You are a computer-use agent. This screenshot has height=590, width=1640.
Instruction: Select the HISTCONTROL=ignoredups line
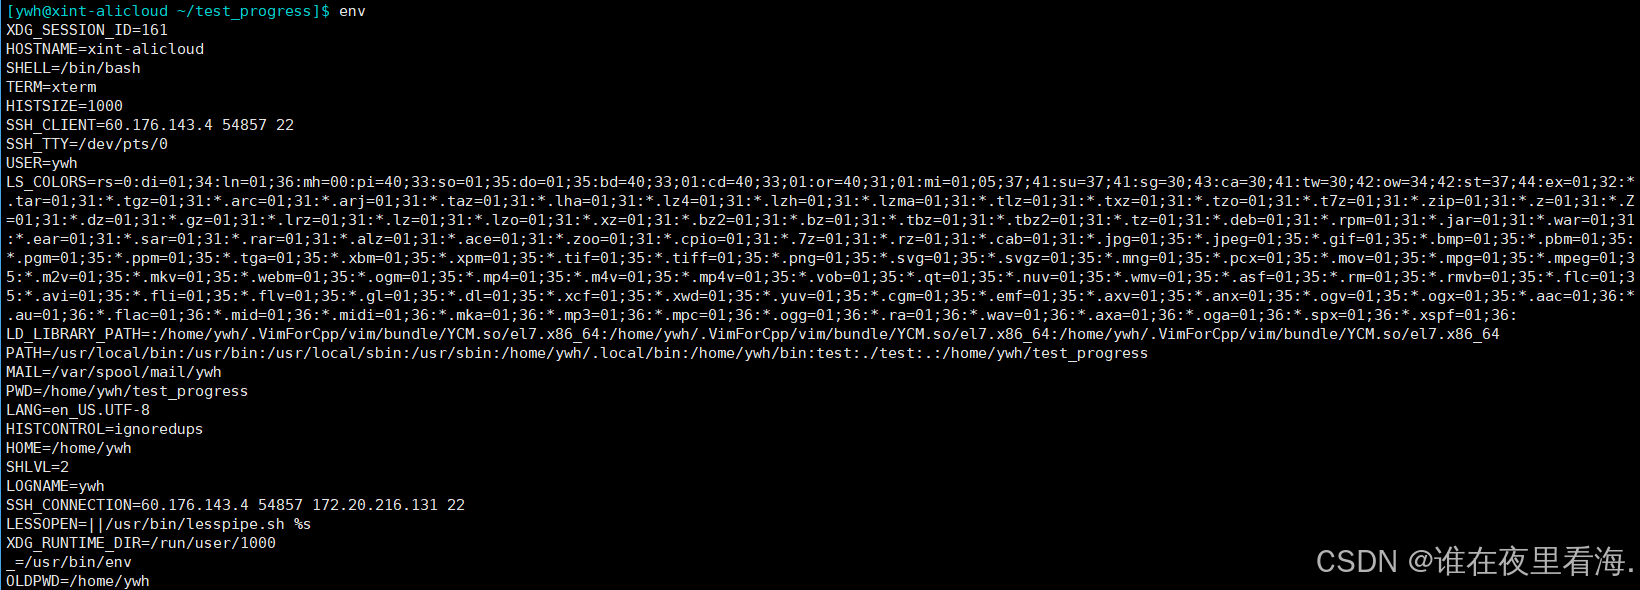click(x=105, y=429)
